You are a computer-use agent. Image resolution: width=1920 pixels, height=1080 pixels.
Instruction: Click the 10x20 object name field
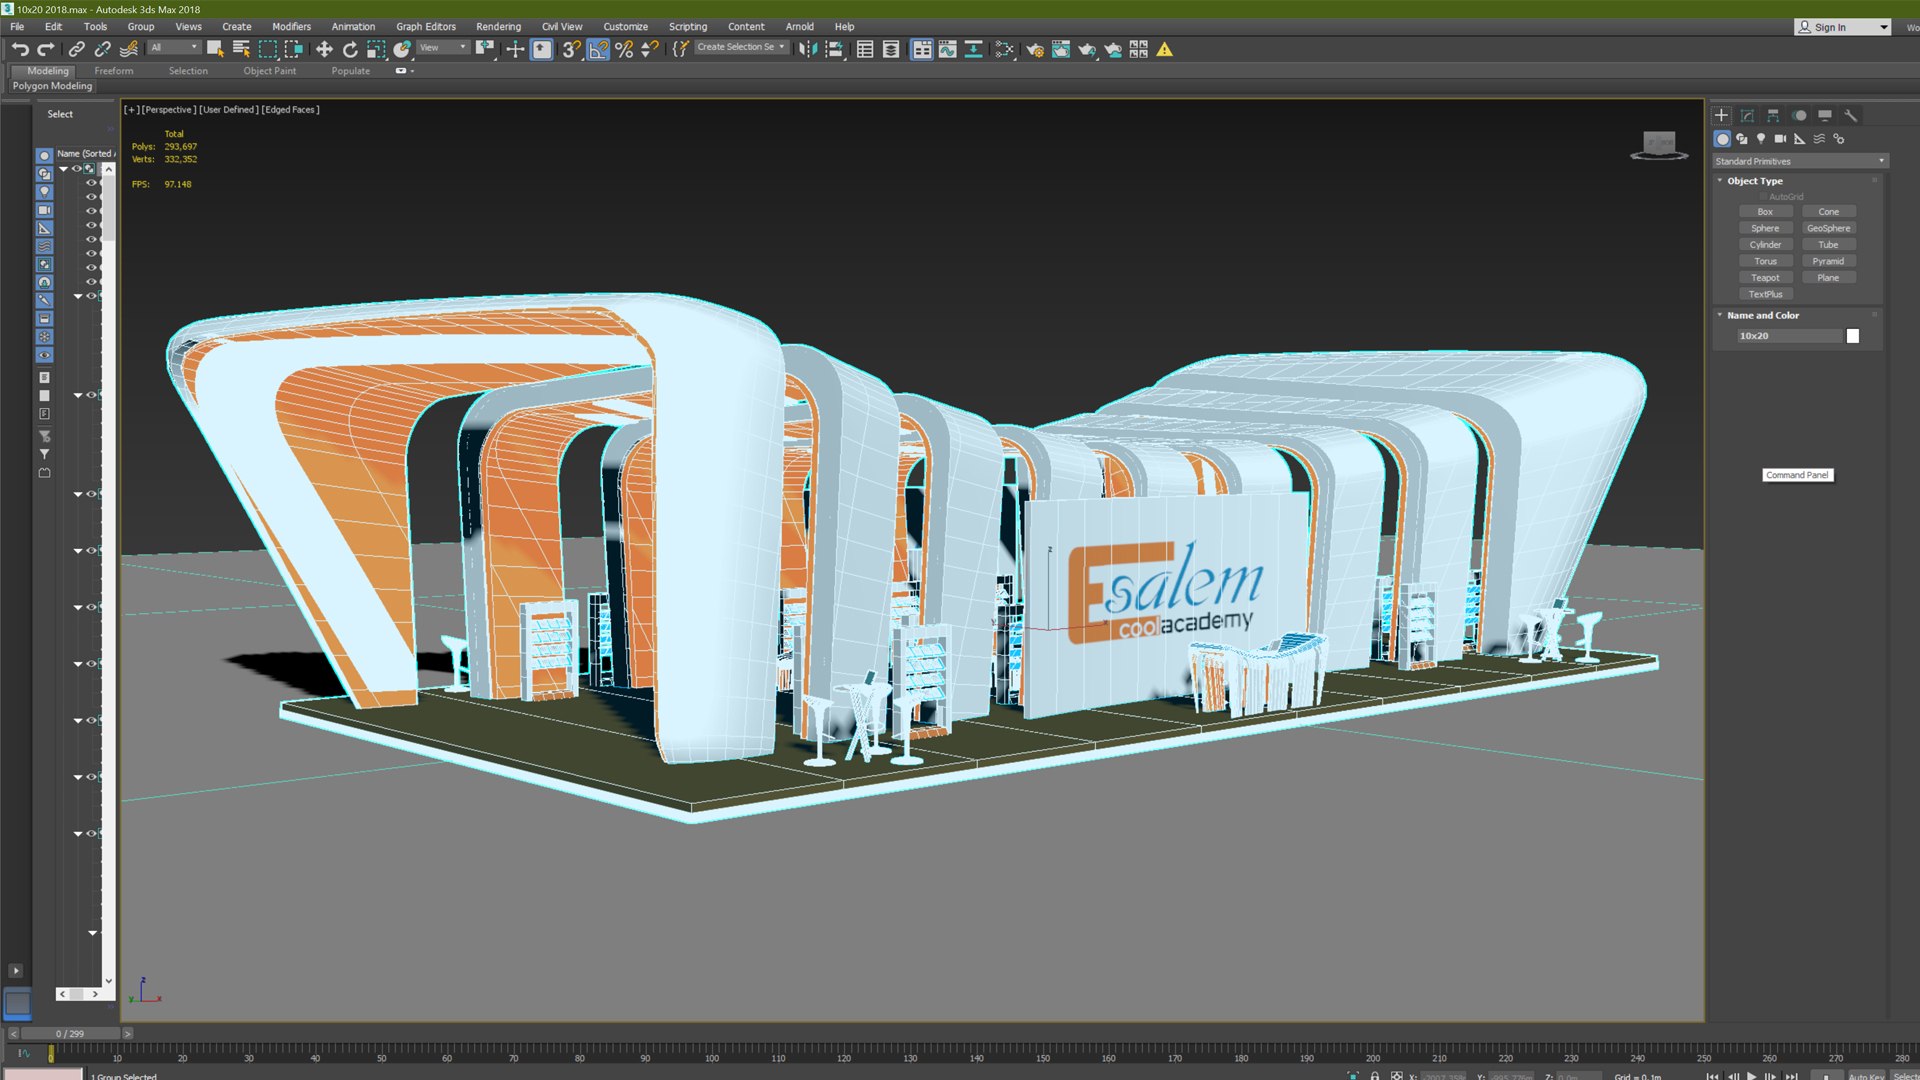pyautogui.click(x=1789, y=336)
